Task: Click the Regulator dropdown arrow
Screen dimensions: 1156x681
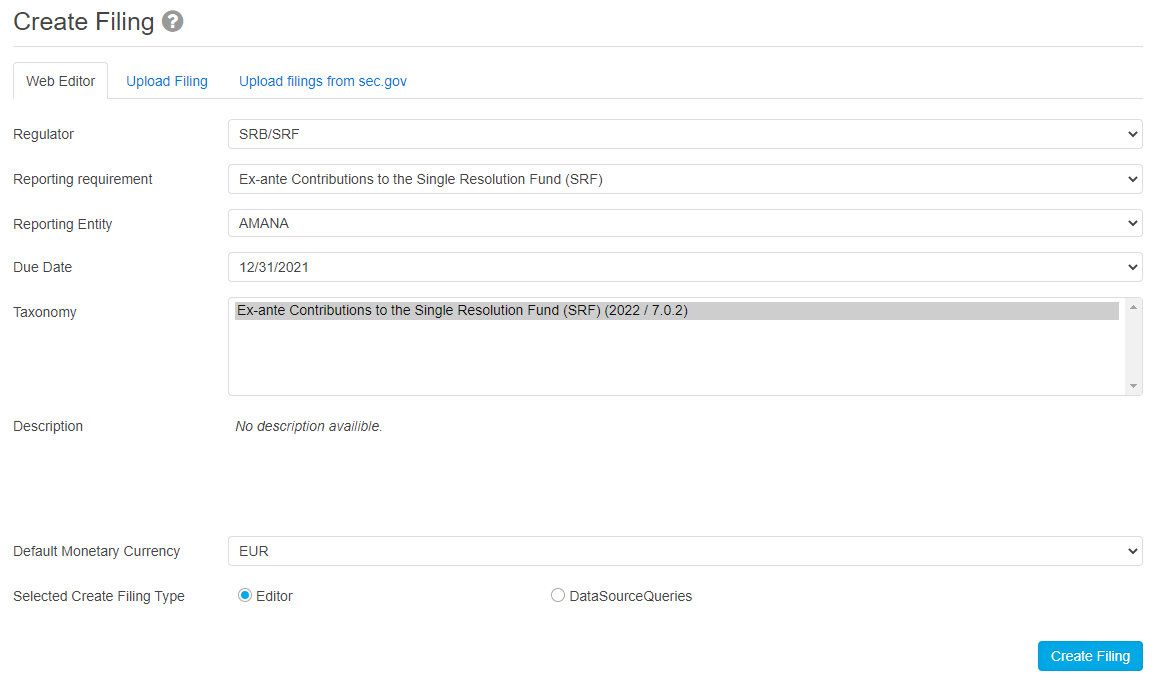Action: pos(1132,134)
